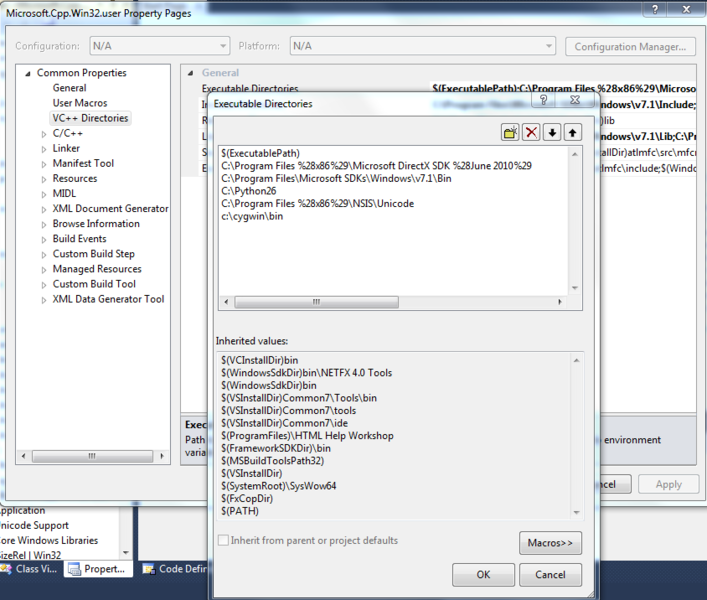
Task: Delete the selected directory line
Action: [x=531, y=133]
